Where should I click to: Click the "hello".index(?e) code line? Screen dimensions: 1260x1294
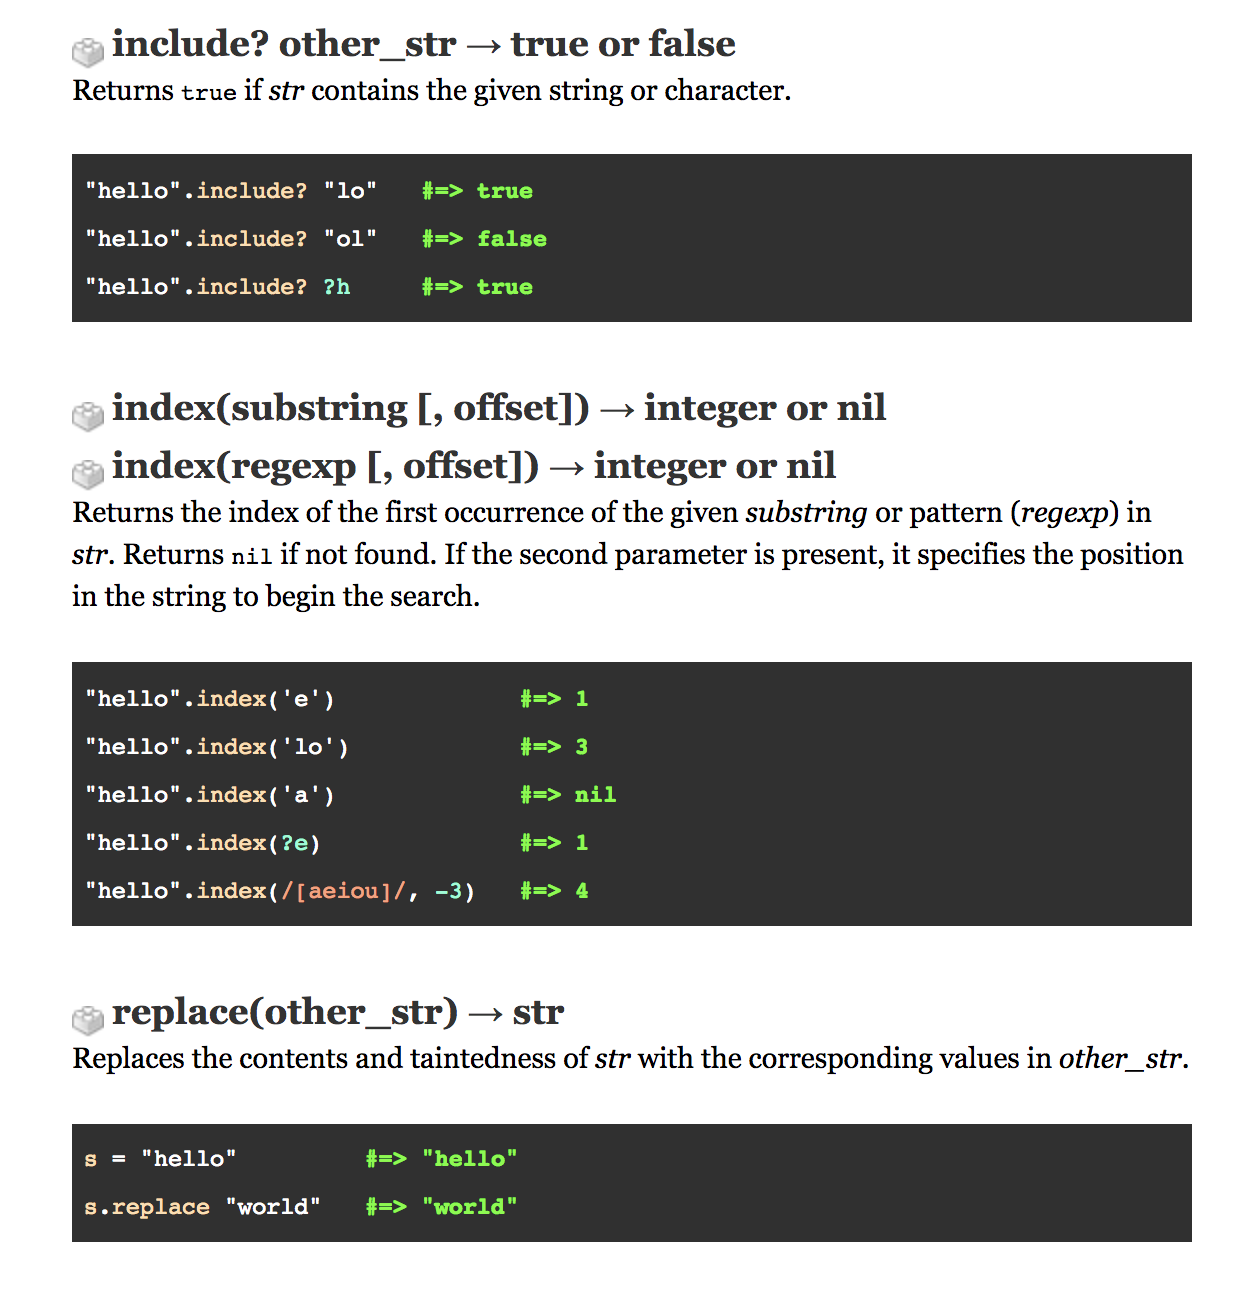[x=203, y=843]
